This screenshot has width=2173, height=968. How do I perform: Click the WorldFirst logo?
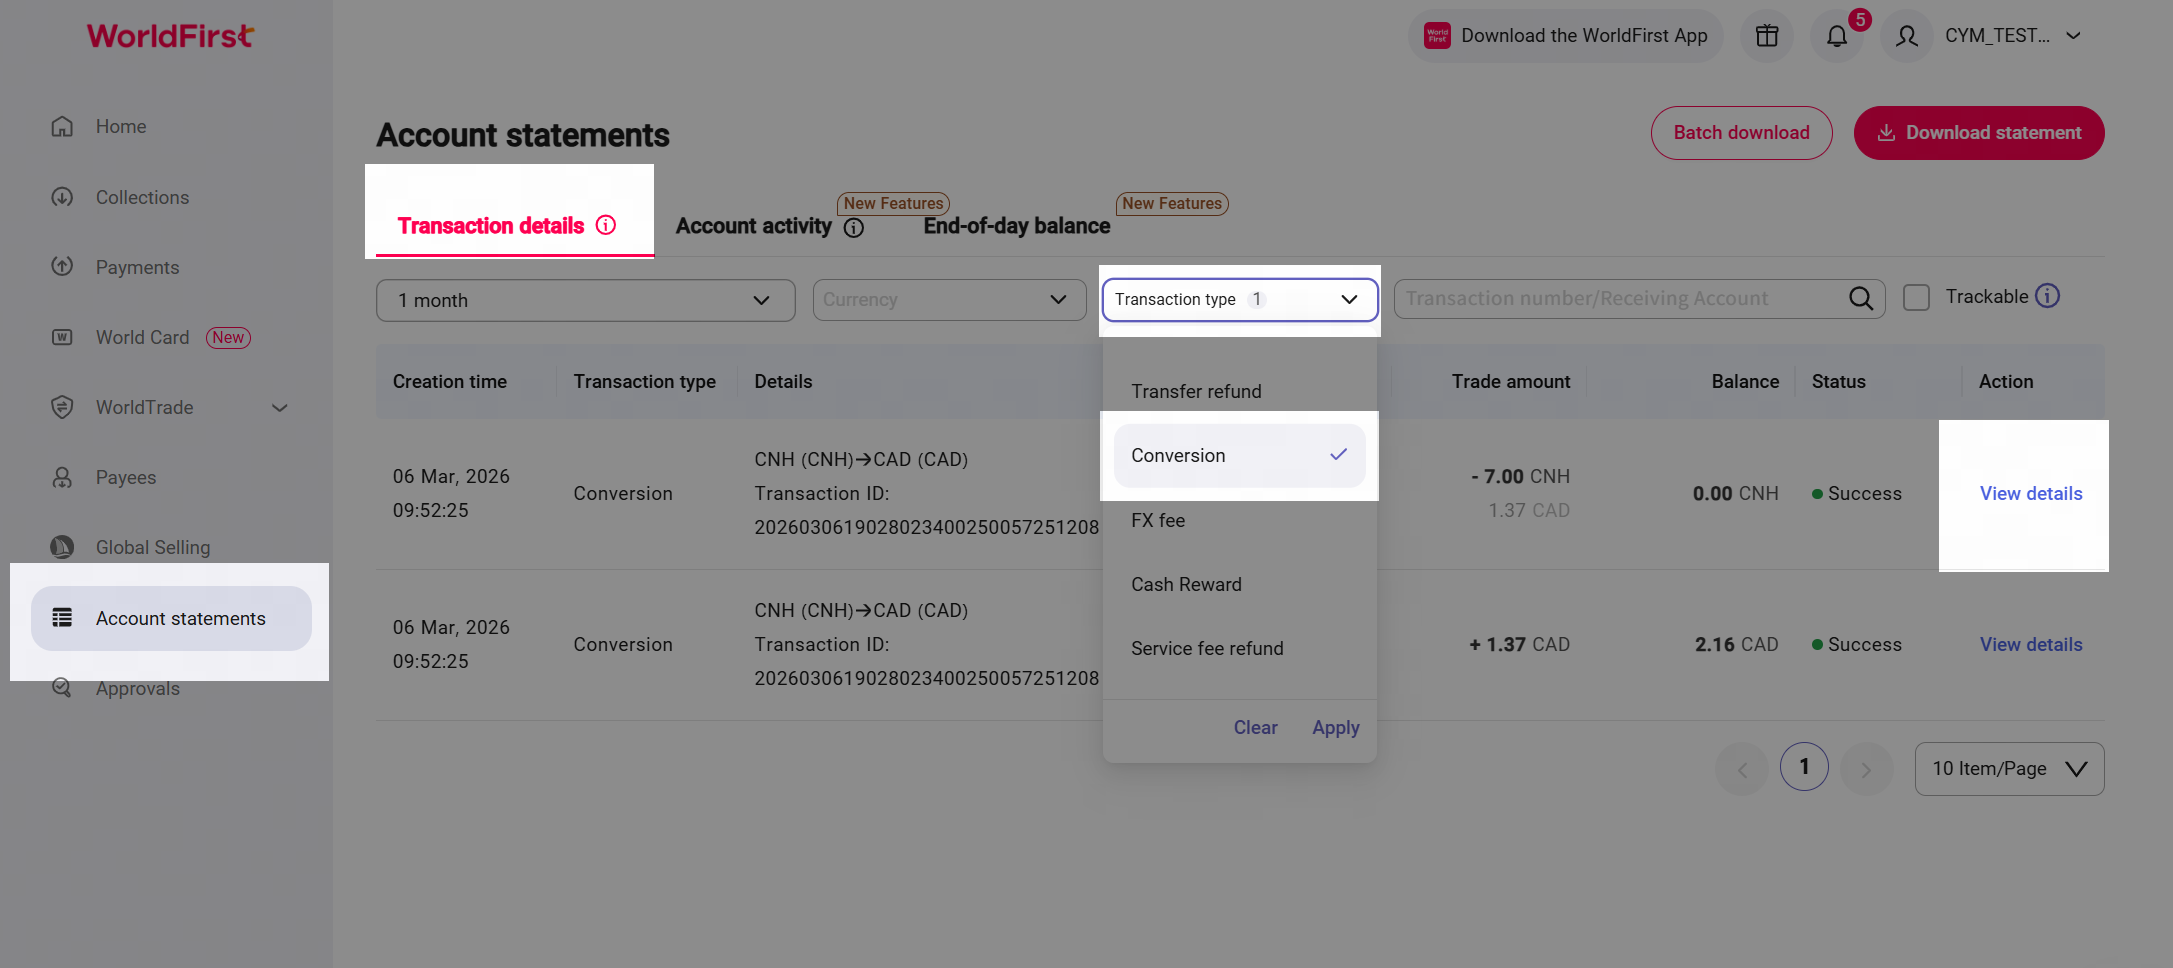point(170,36)
